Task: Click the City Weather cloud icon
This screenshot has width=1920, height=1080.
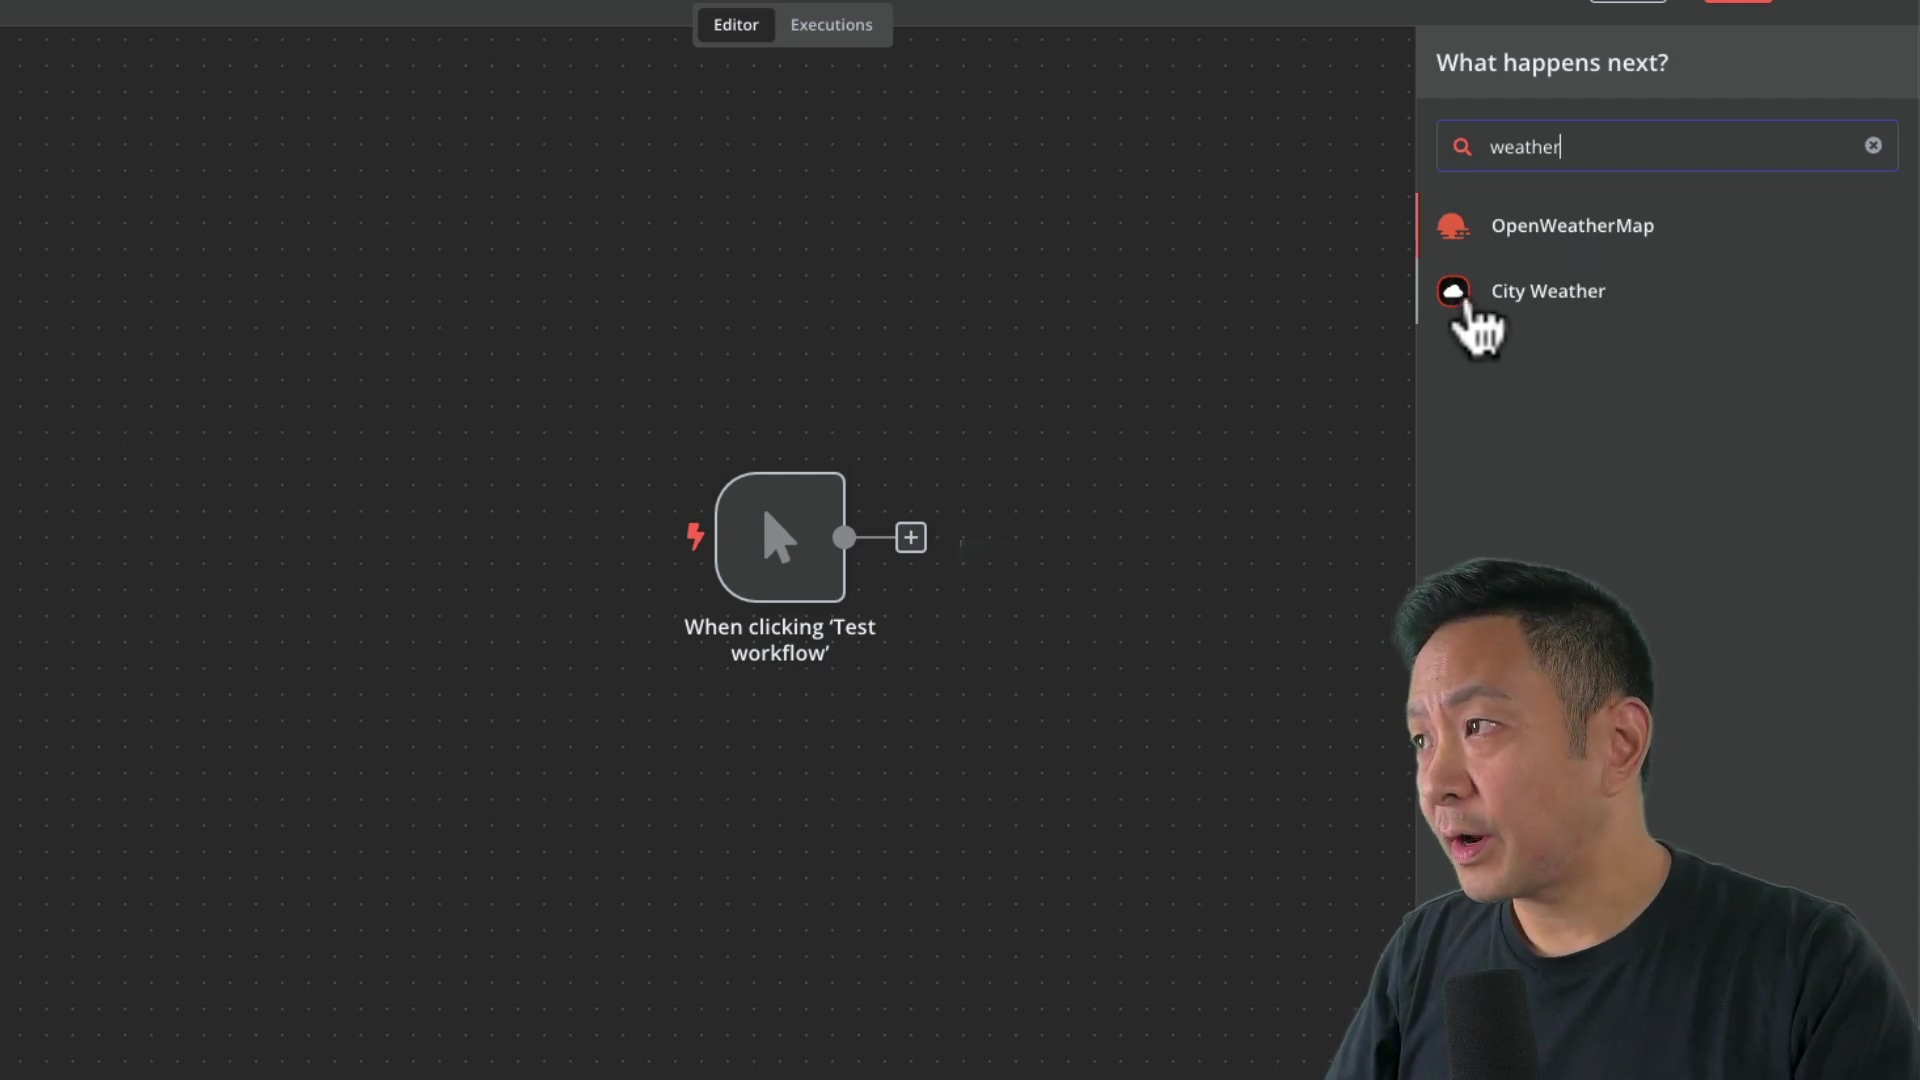Action: coord(1453,291)
